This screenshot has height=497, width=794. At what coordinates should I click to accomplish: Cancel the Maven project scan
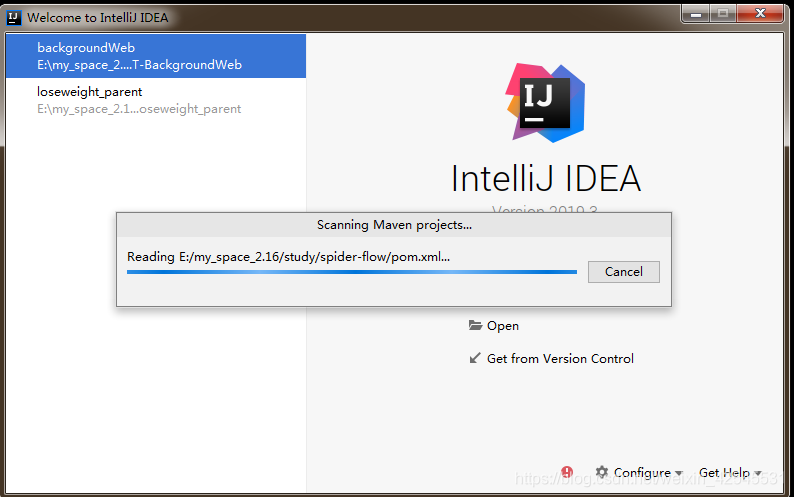click(623, 272)
